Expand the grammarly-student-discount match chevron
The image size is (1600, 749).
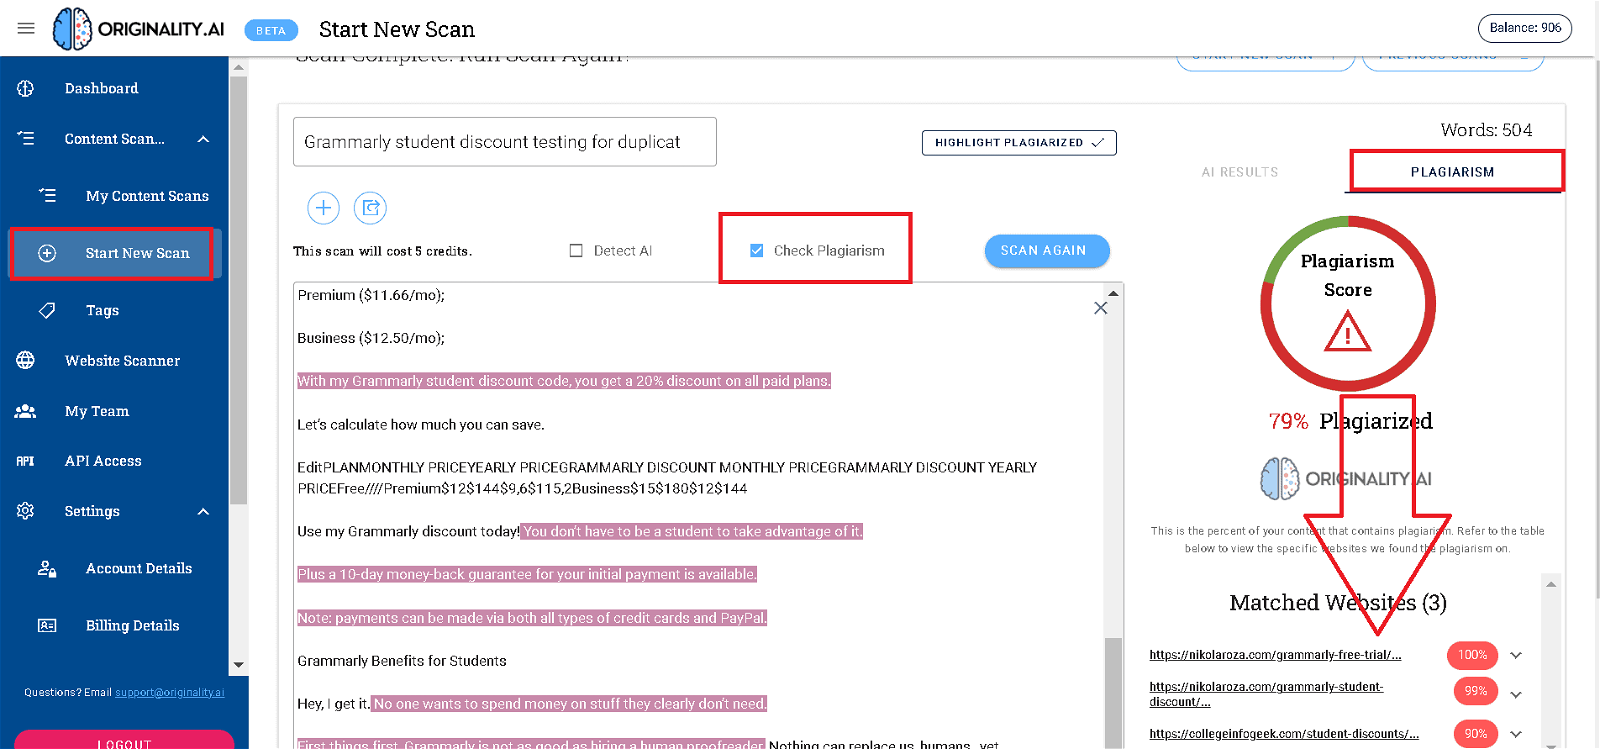tap(1516, 694)
